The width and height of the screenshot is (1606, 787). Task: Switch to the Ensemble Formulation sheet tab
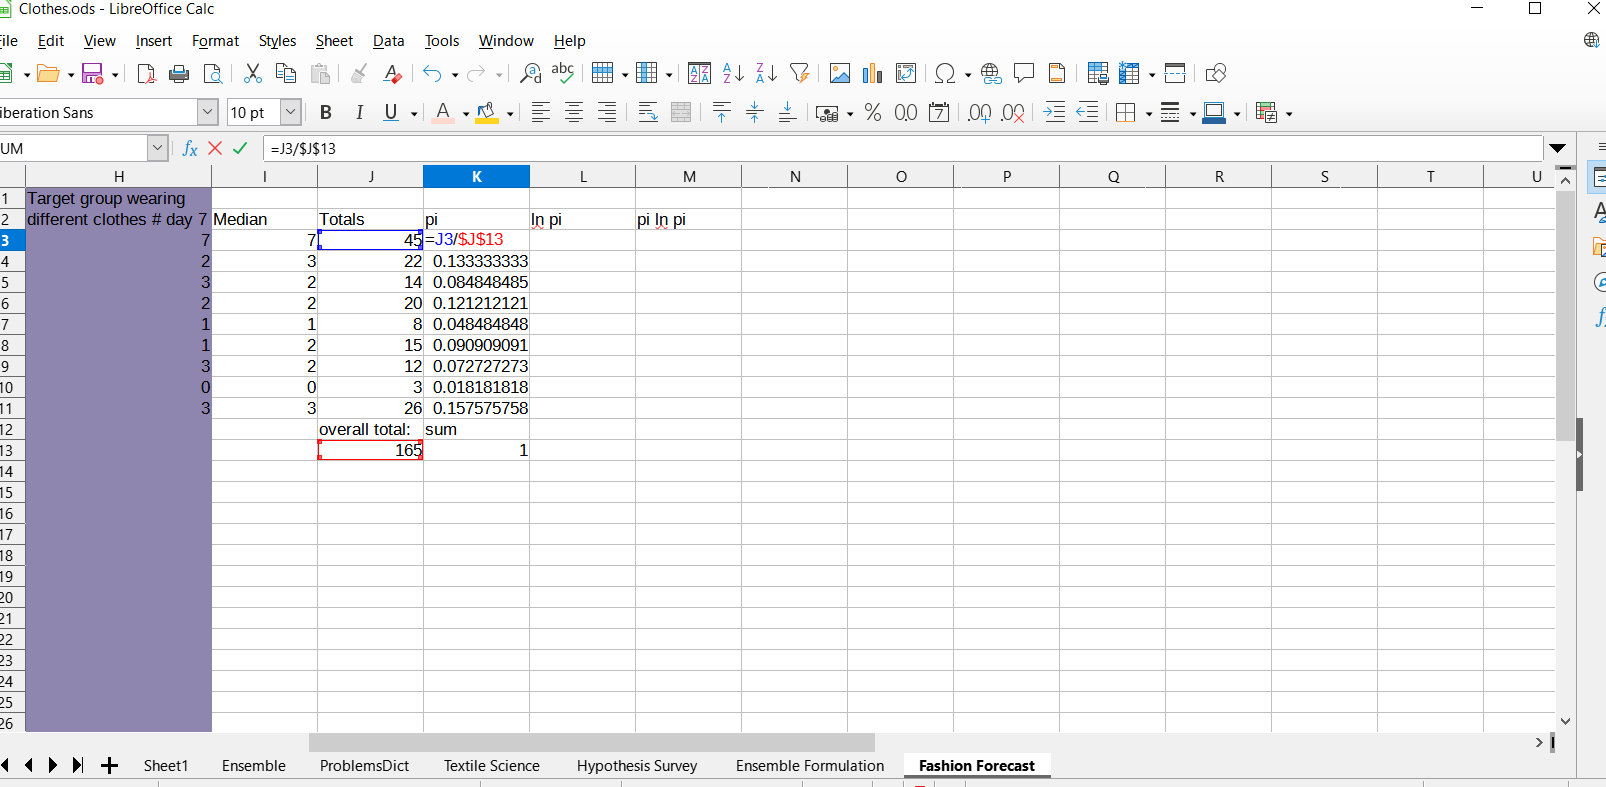(x=810, y=766)
